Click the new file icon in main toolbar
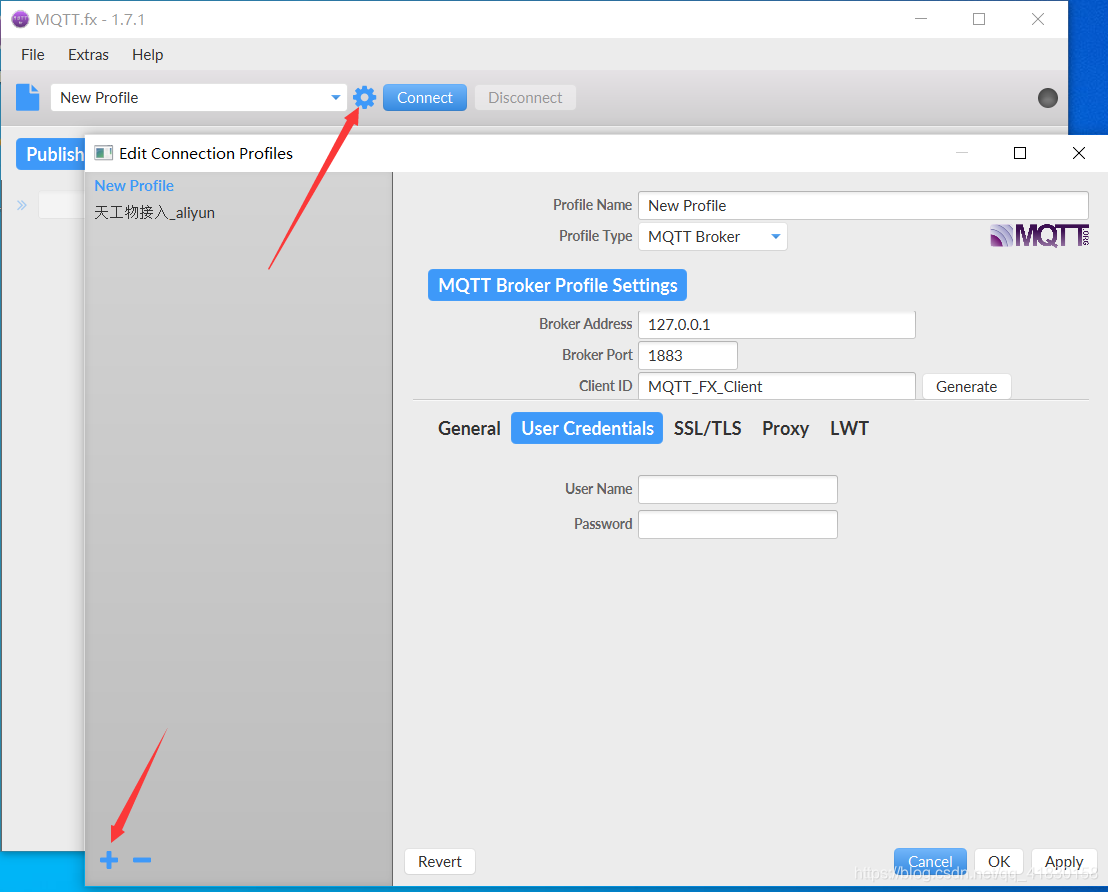This screenshot has height=892, width=1108. point(28,98)
